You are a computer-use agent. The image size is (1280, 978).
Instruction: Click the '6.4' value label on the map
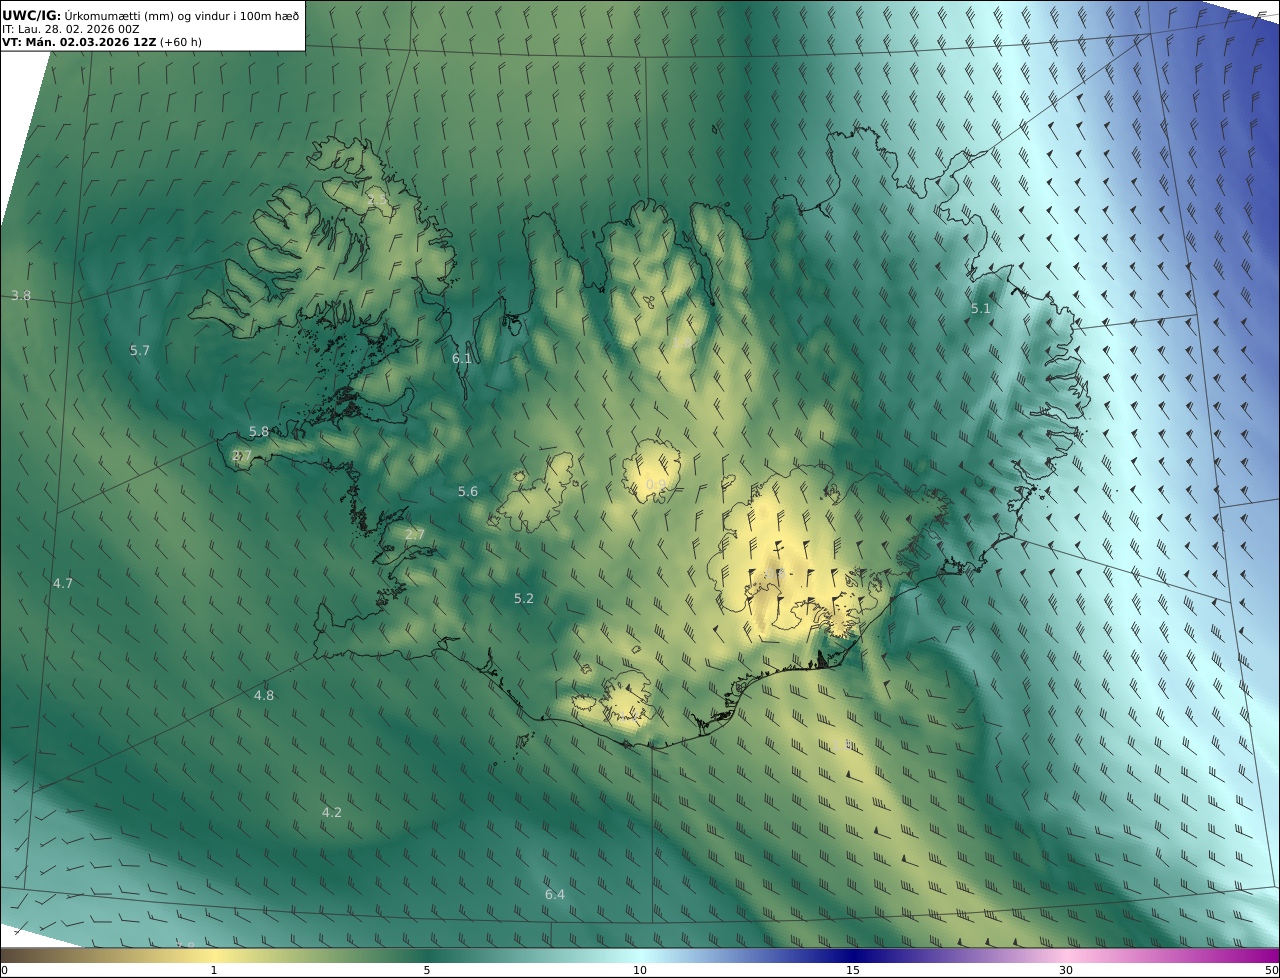555,895
